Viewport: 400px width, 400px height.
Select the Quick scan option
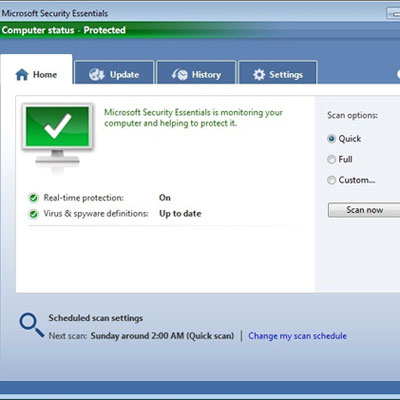pos(331,139)
